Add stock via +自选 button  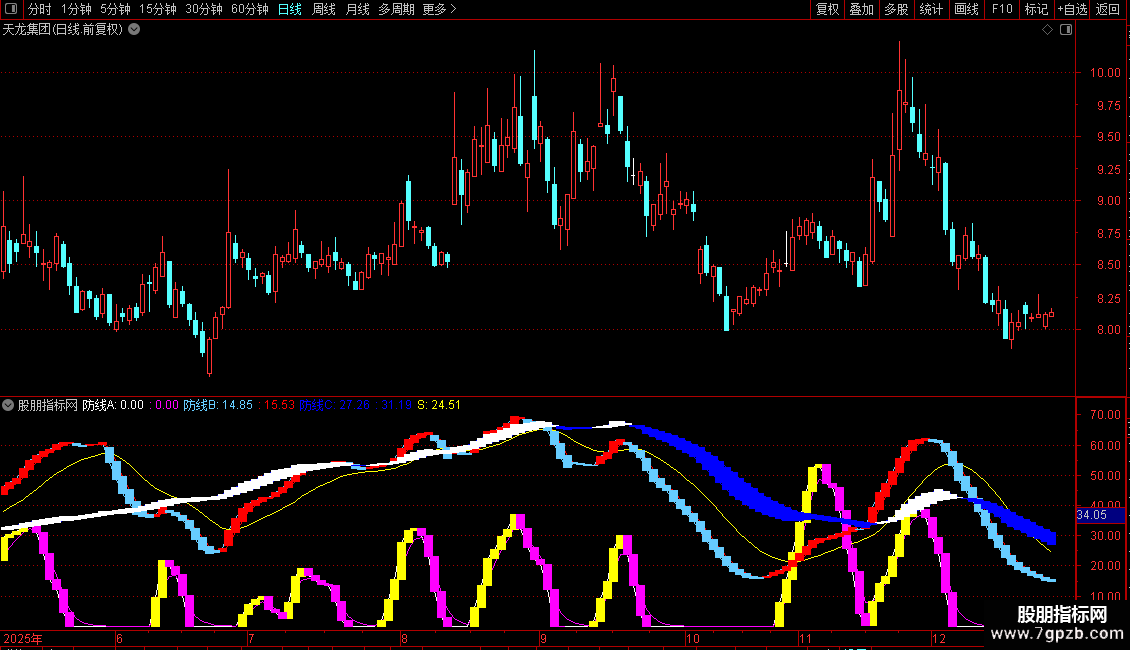tap(1072, 9)
